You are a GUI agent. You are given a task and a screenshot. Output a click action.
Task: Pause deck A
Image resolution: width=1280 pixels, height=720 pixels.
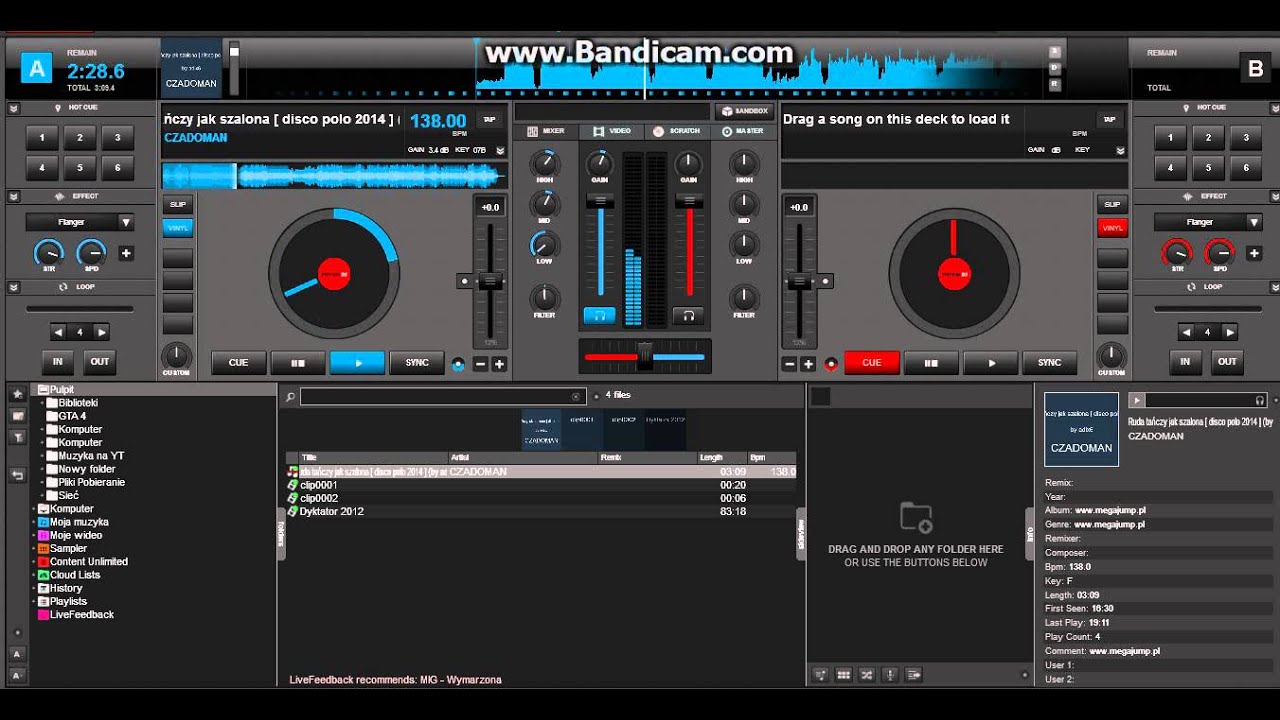298,363
